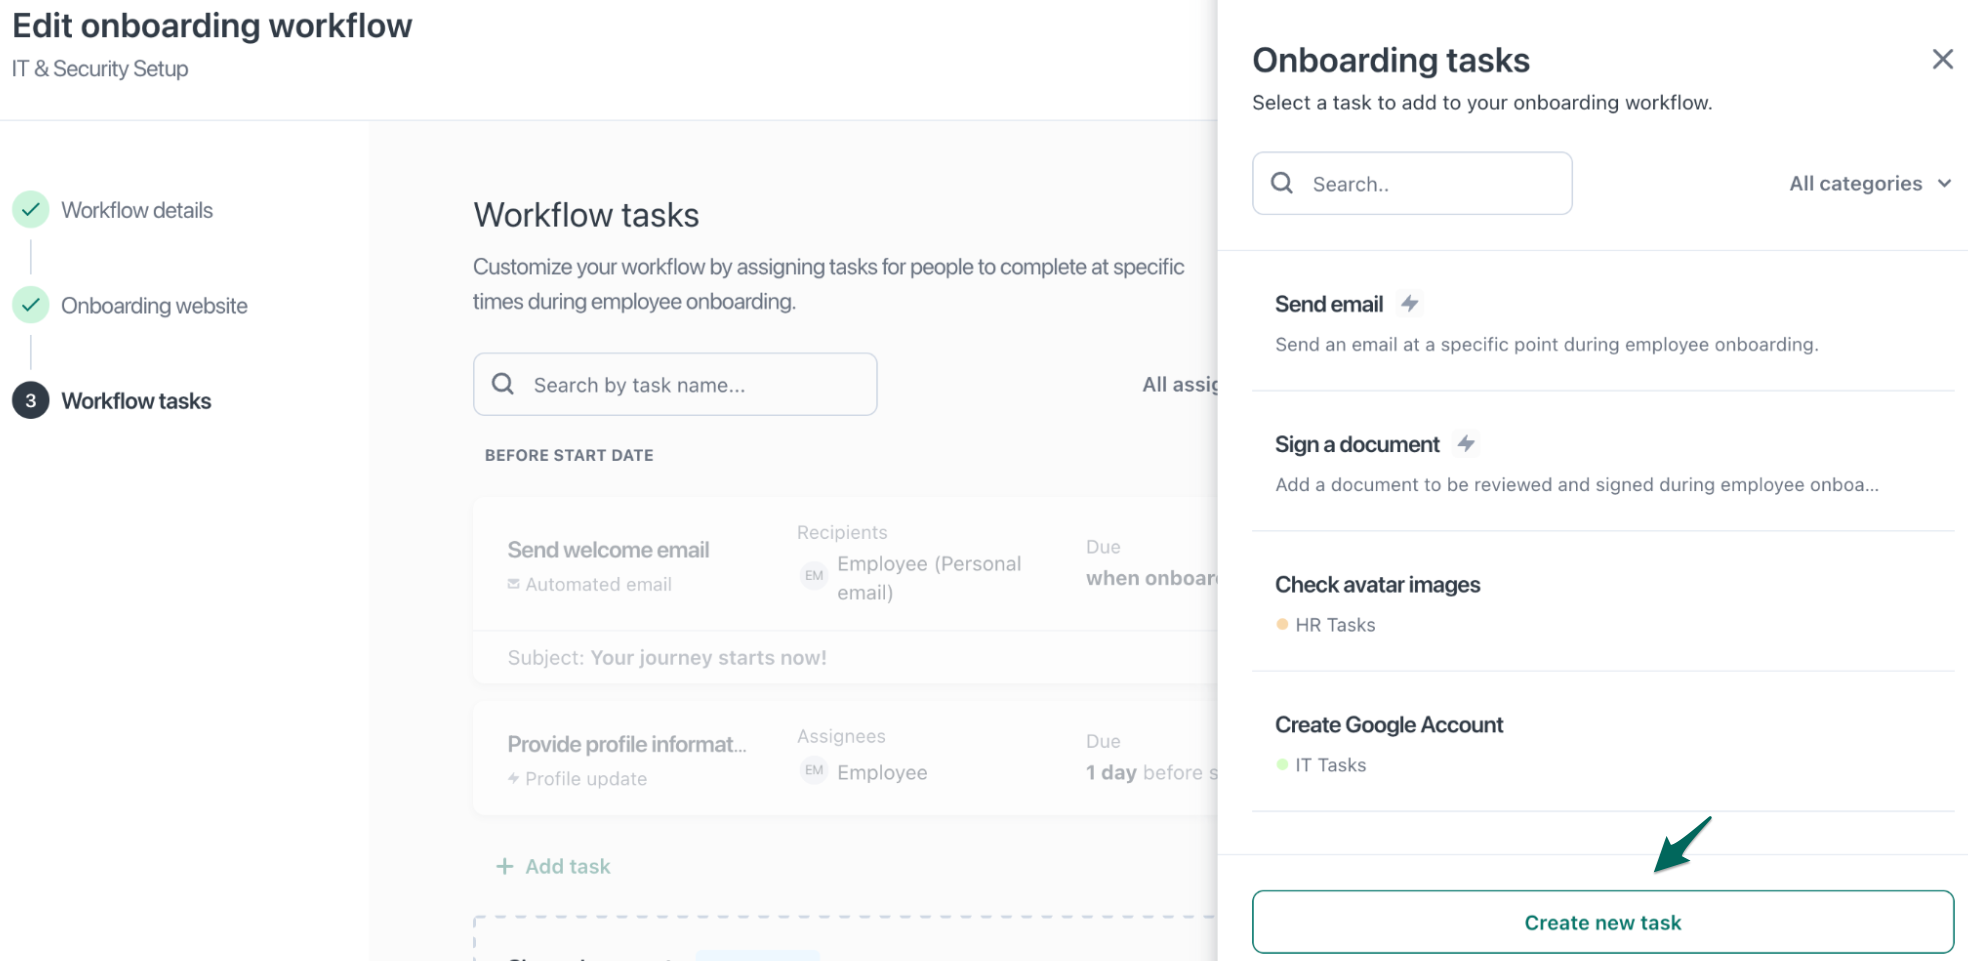
Task: Click the magnifier icon in the workflow task search
Action: click(503, 384)
